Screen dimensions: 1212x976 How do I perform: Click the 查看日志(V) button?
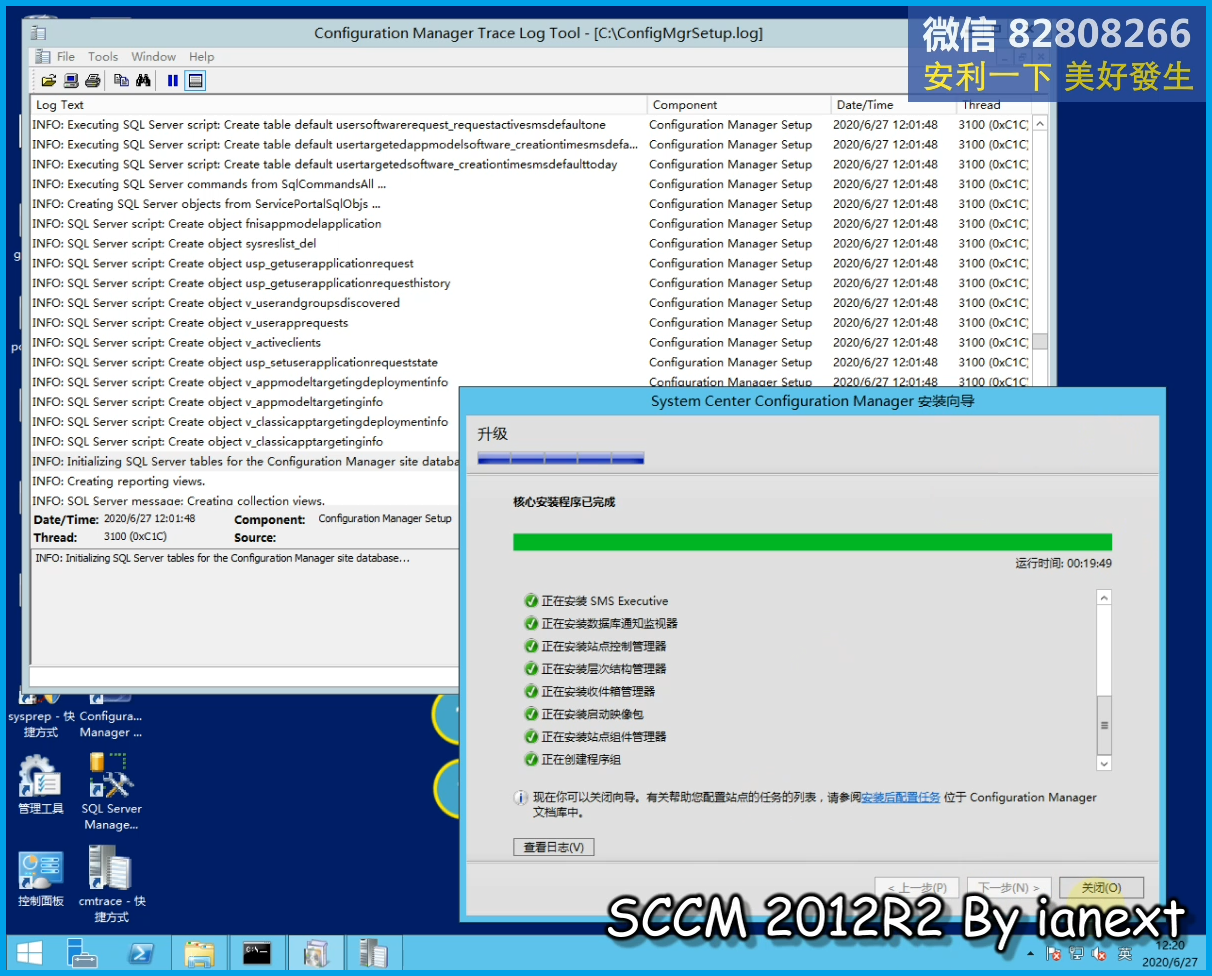point(554,847)
